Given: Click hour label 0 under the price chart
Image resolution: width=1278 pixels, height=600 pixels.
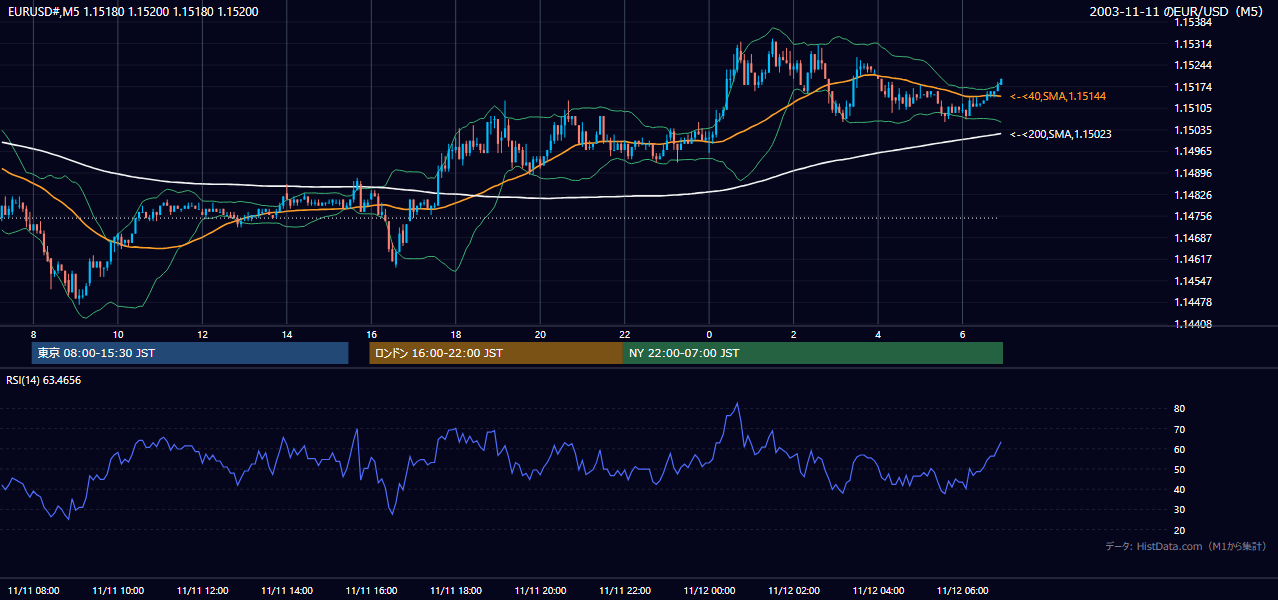Looking at the screenshot, I should tap(709, 334).
